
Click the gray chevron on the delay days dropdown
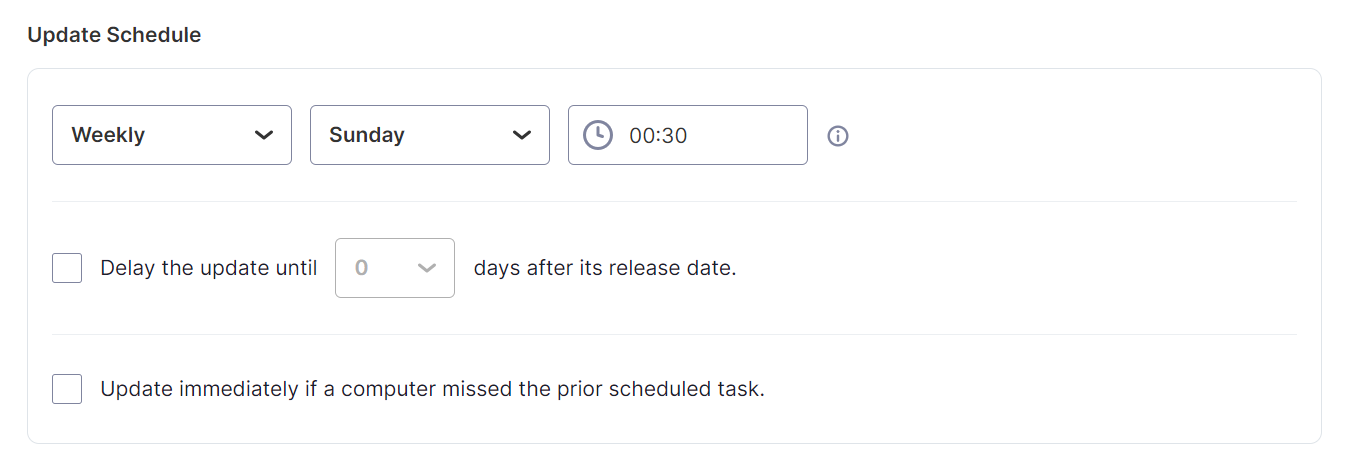(x=427, y=268)
